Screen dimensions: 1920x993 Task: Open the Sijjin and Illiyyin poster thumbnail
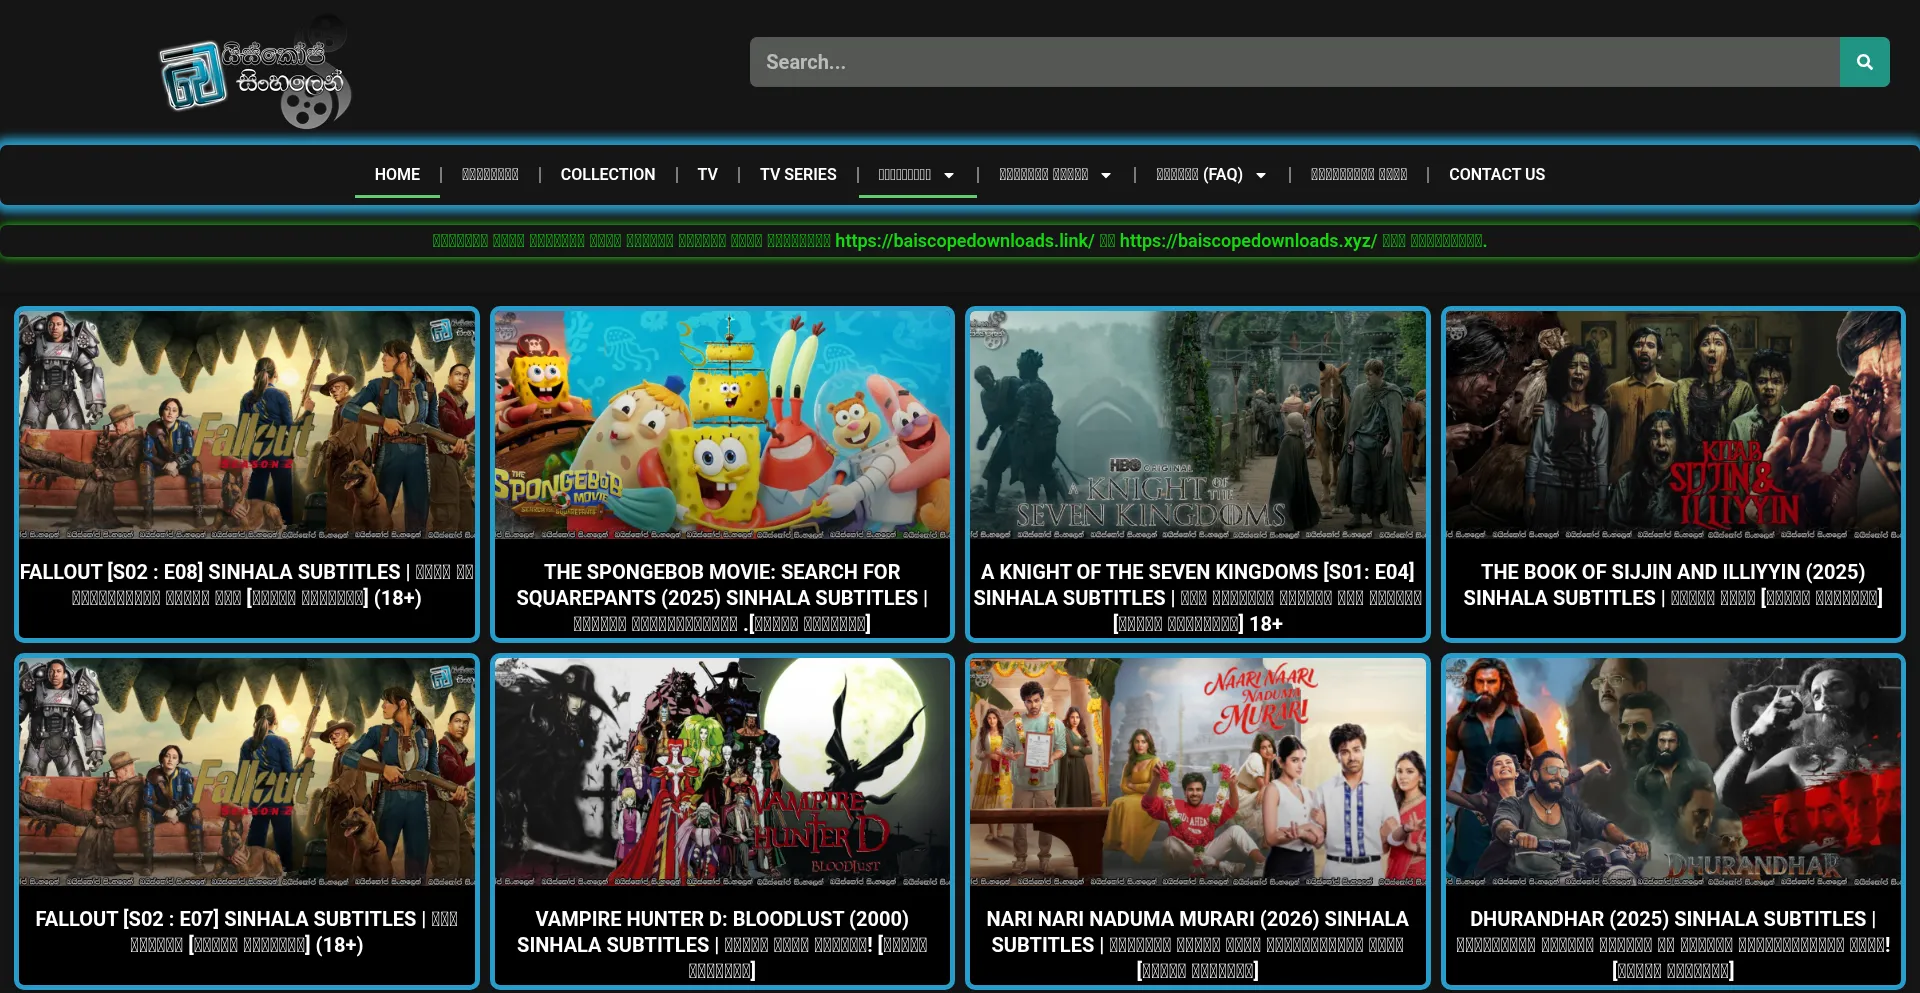pyautogui.click(x=1673, y=425)
